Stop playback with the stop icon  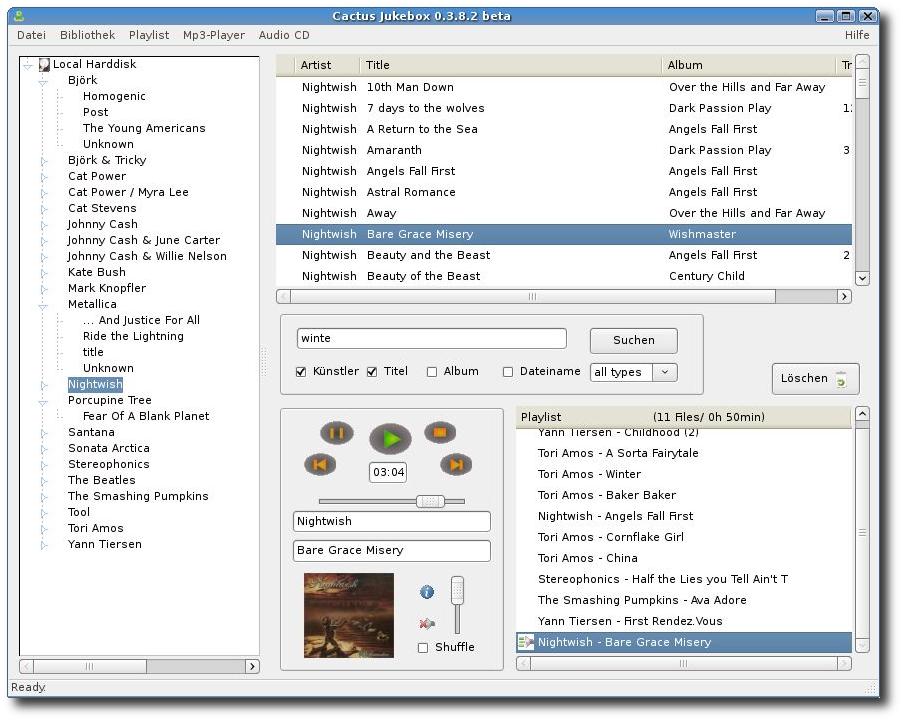440,432
